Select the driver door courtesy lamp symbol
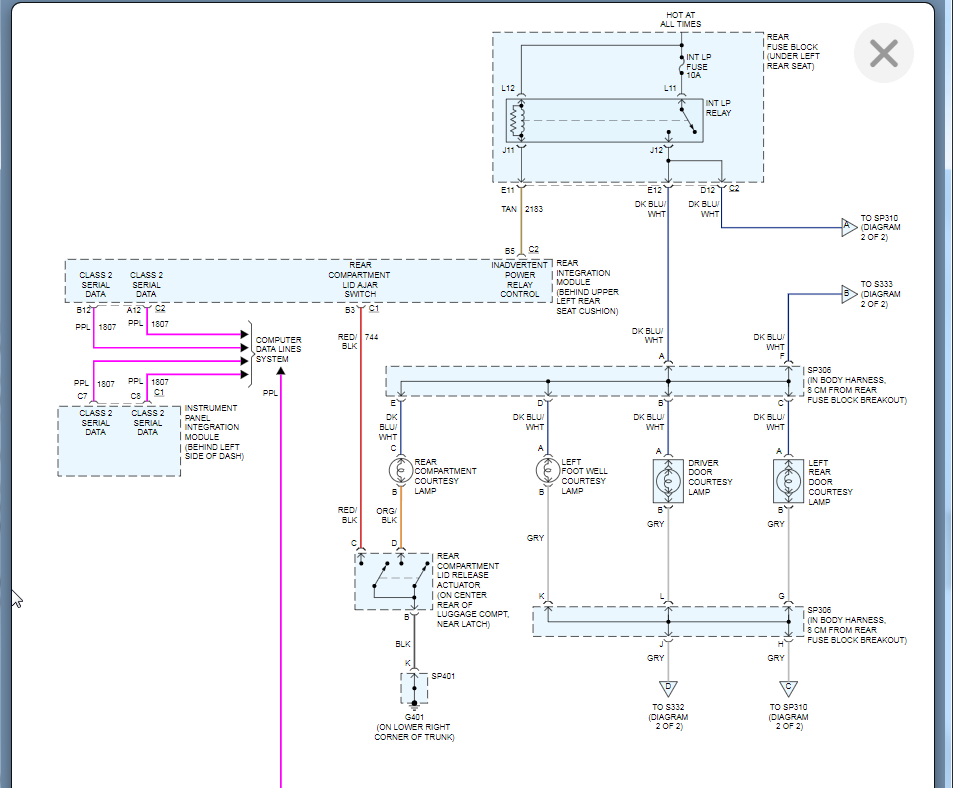Screen dimensions: 953x788 point(667,482)
